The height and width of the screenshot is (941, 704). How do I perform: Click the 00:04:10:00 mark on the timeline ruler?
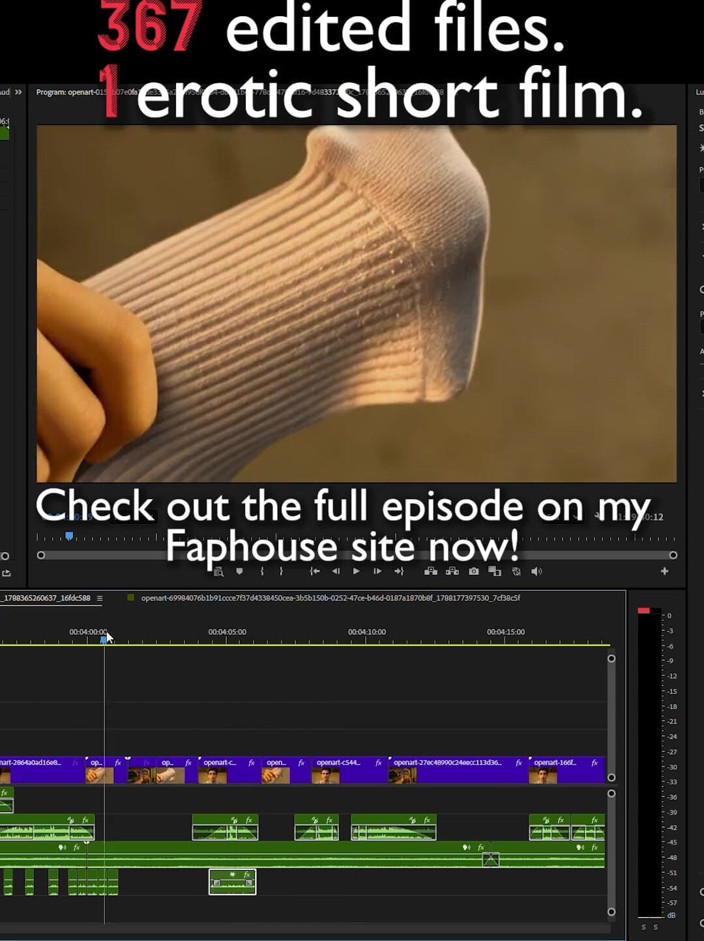tap(367, 632)
